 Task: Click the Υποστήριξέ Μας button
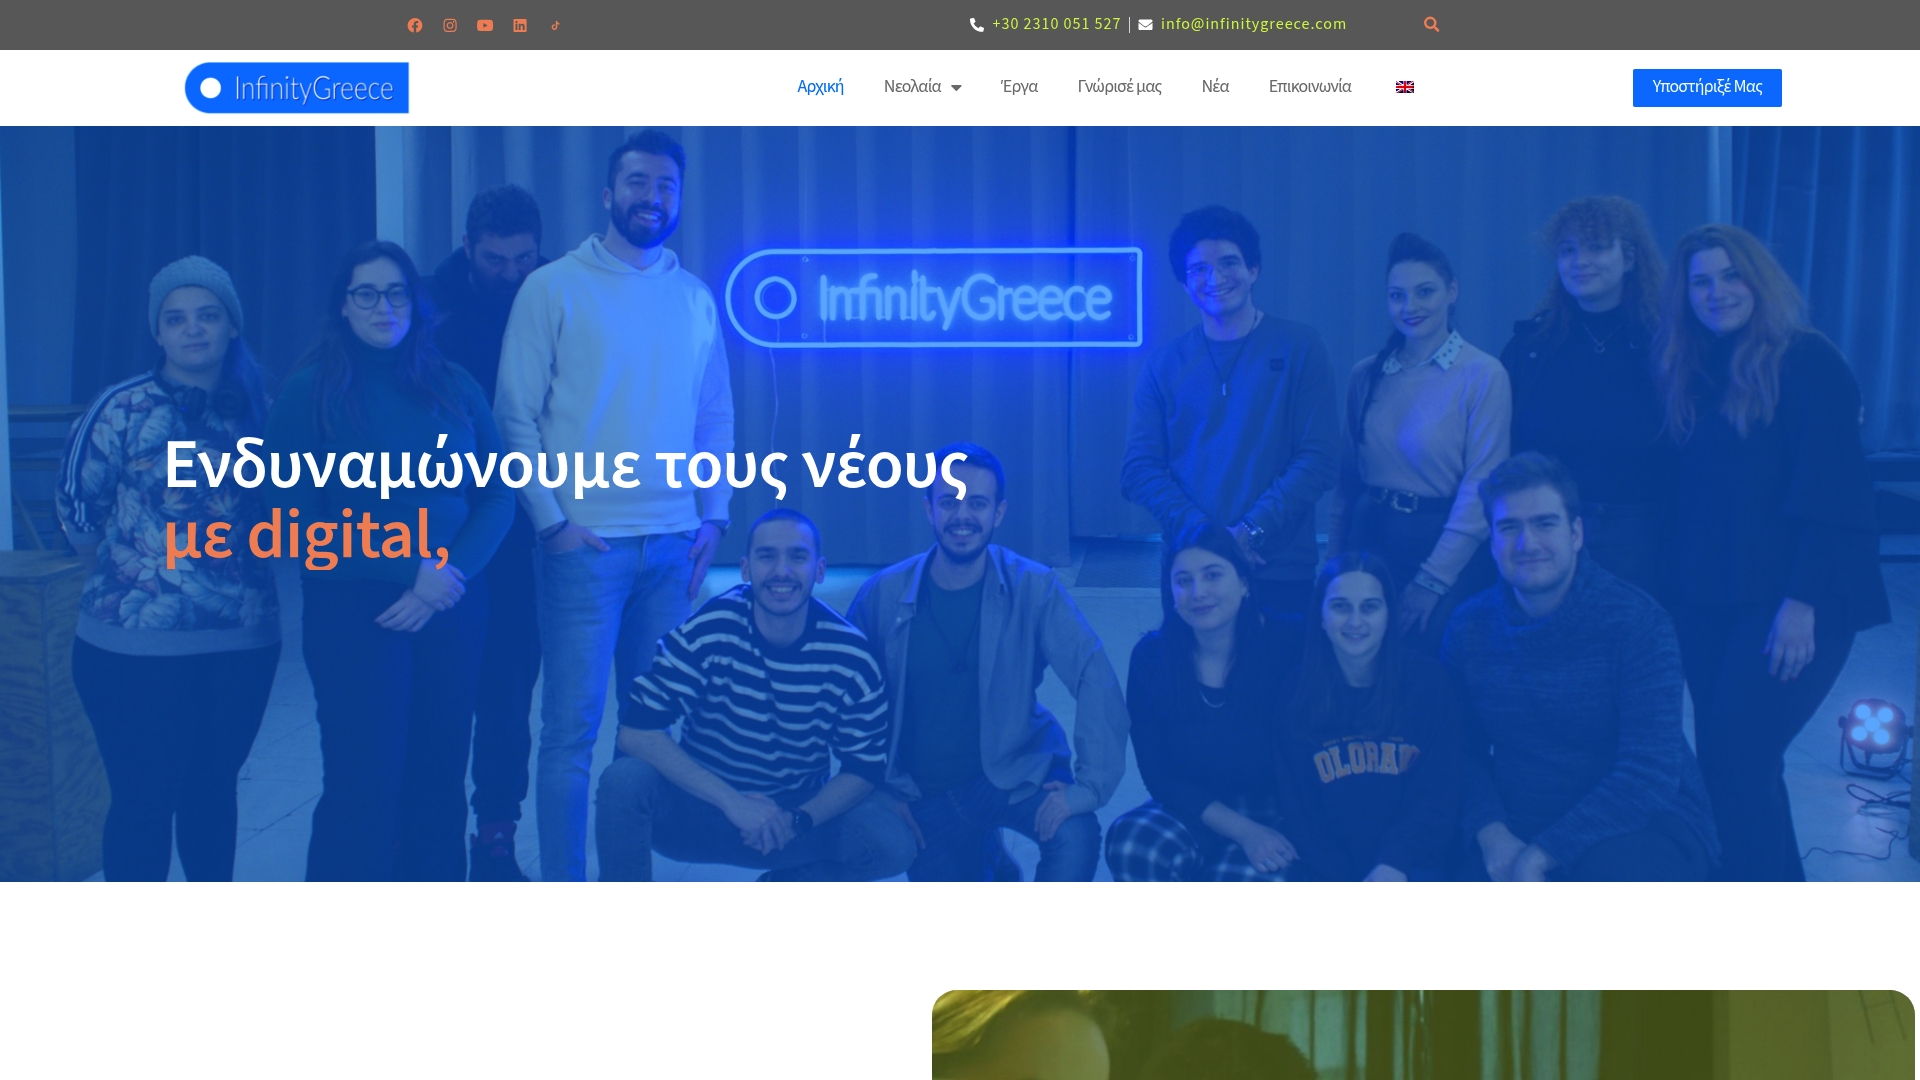coord(1706,87)
